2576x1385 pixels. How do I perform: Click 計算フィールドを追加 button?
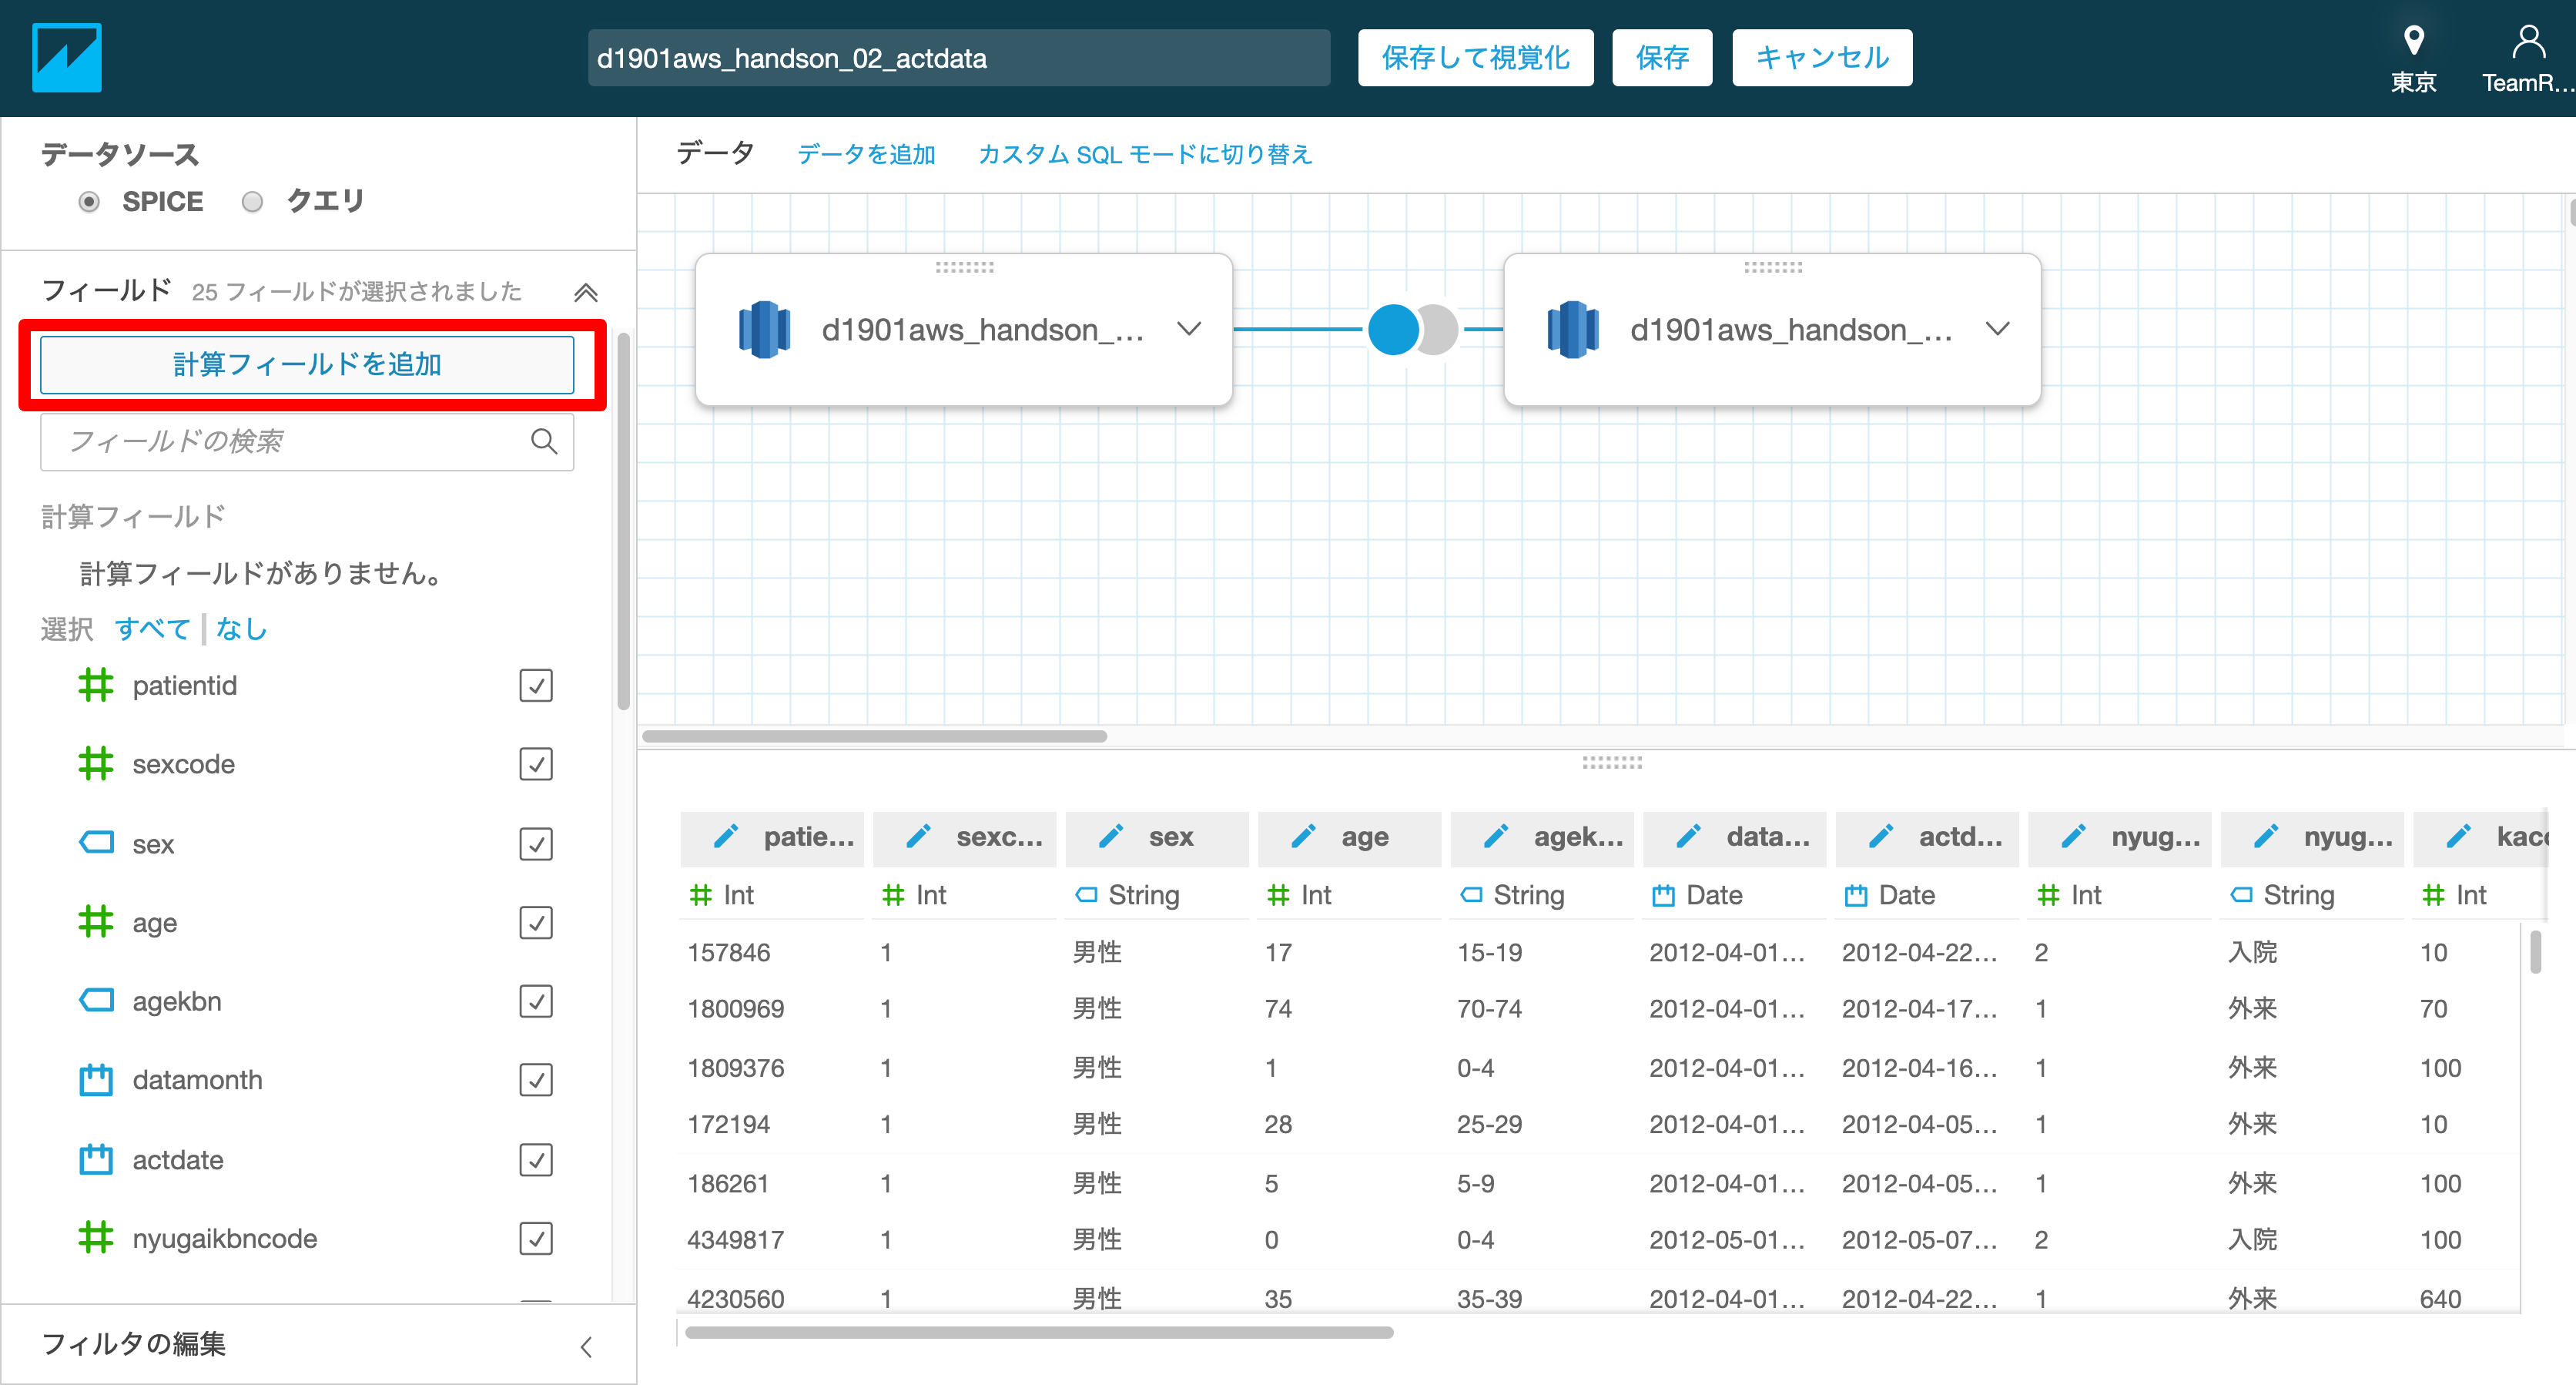coord(307,364)
